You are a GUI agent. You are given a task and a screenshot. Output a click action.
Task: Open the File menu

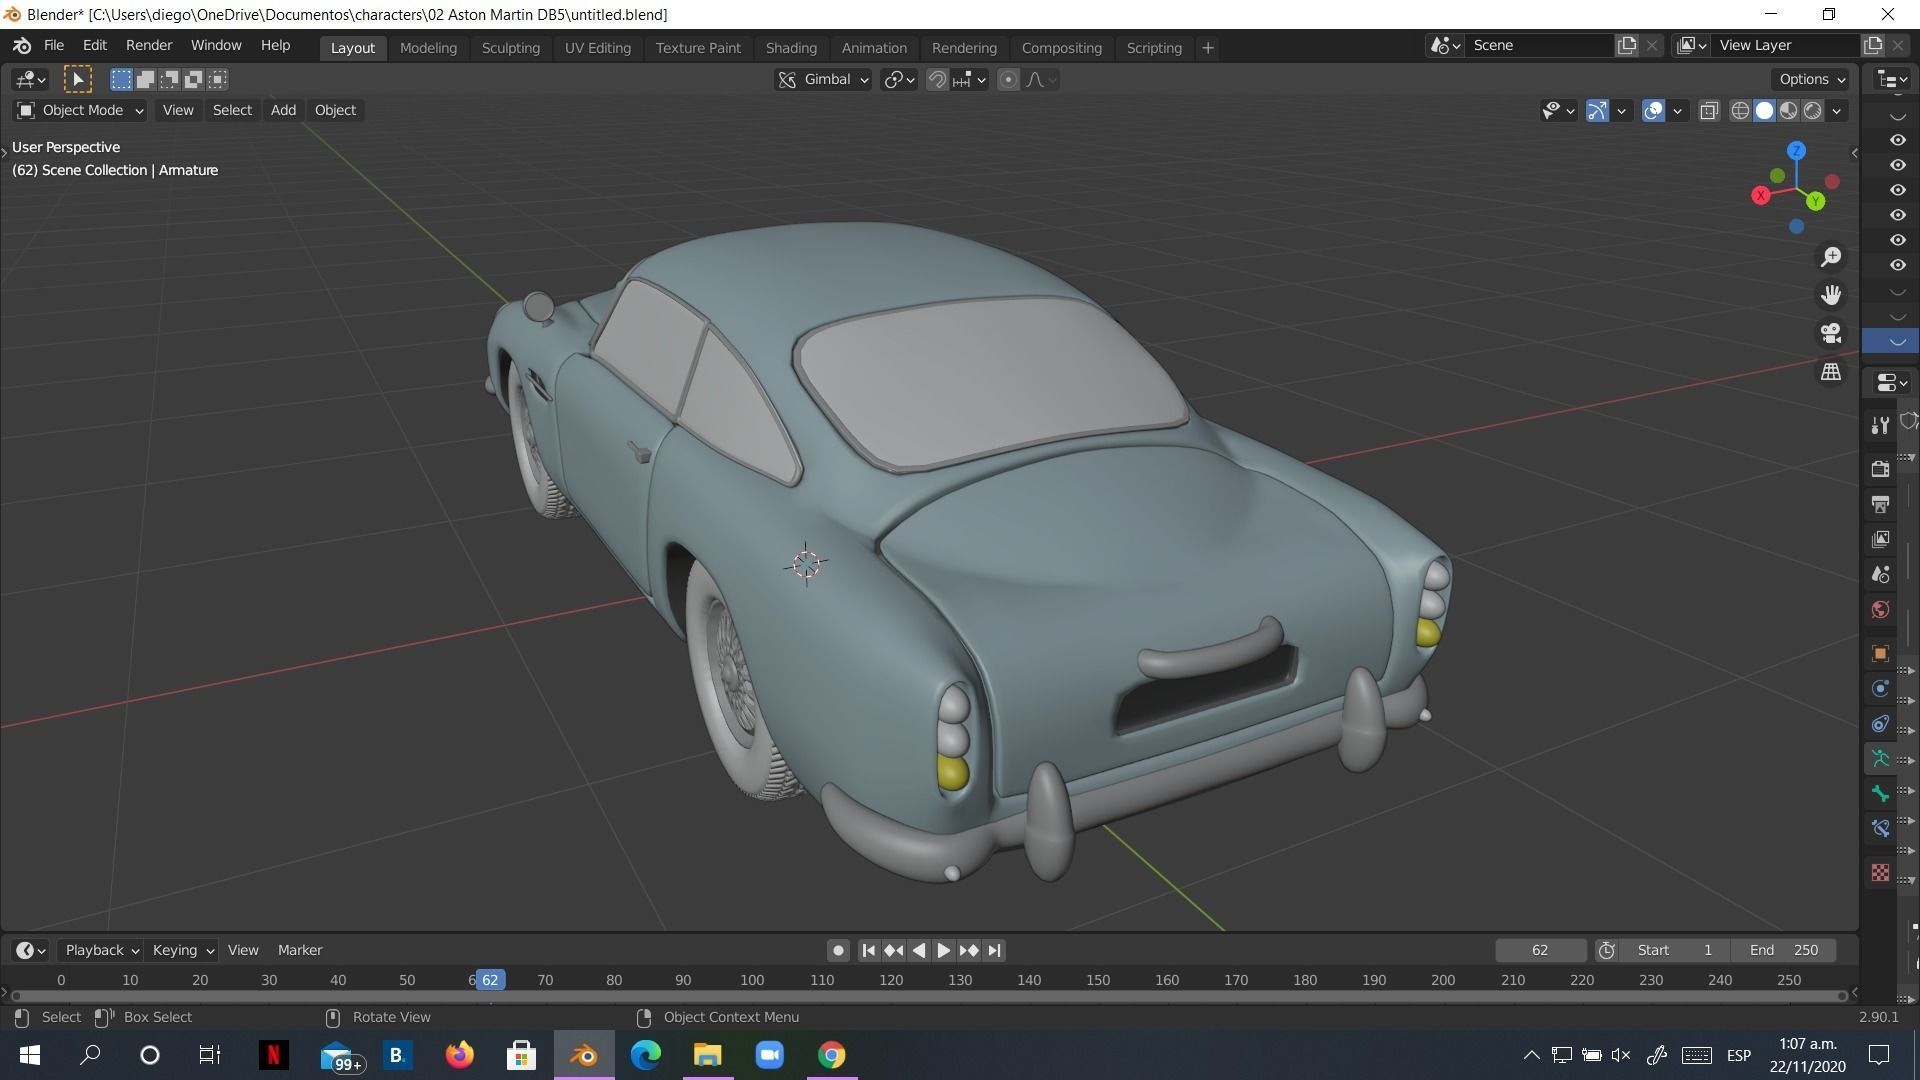[54, 46]
